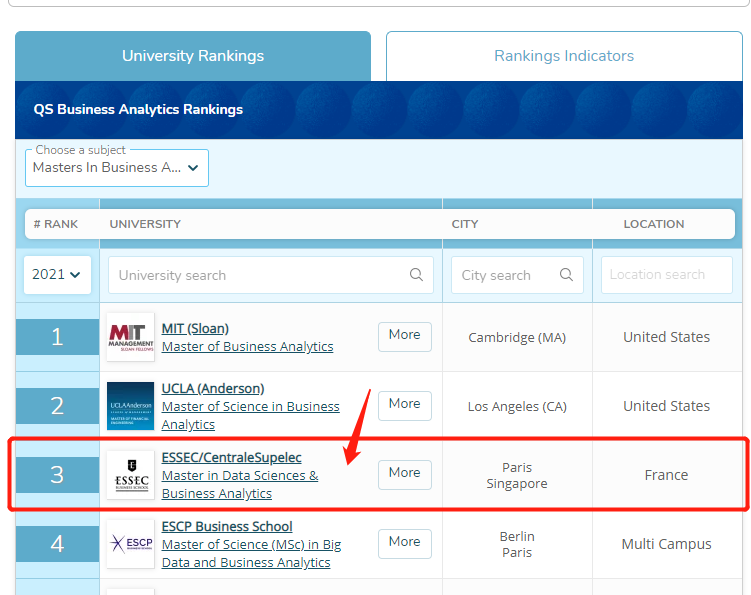751x595 pixels.
Task: Click More button for ESCP Business School
Action: tap(405, 544)
